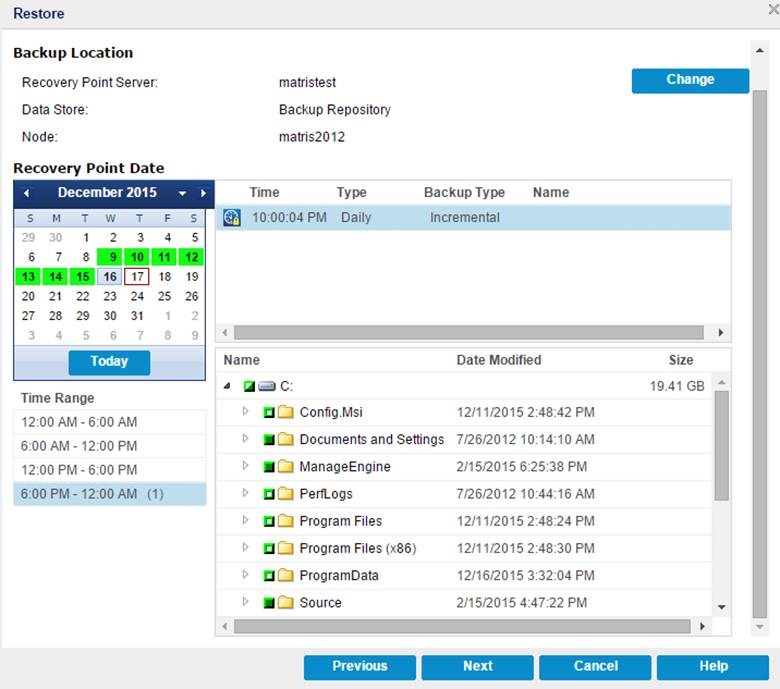Viewport: 780px width, 689px height.
Task: Expand the PerfLogs folder
Action: tap(245, 493)
